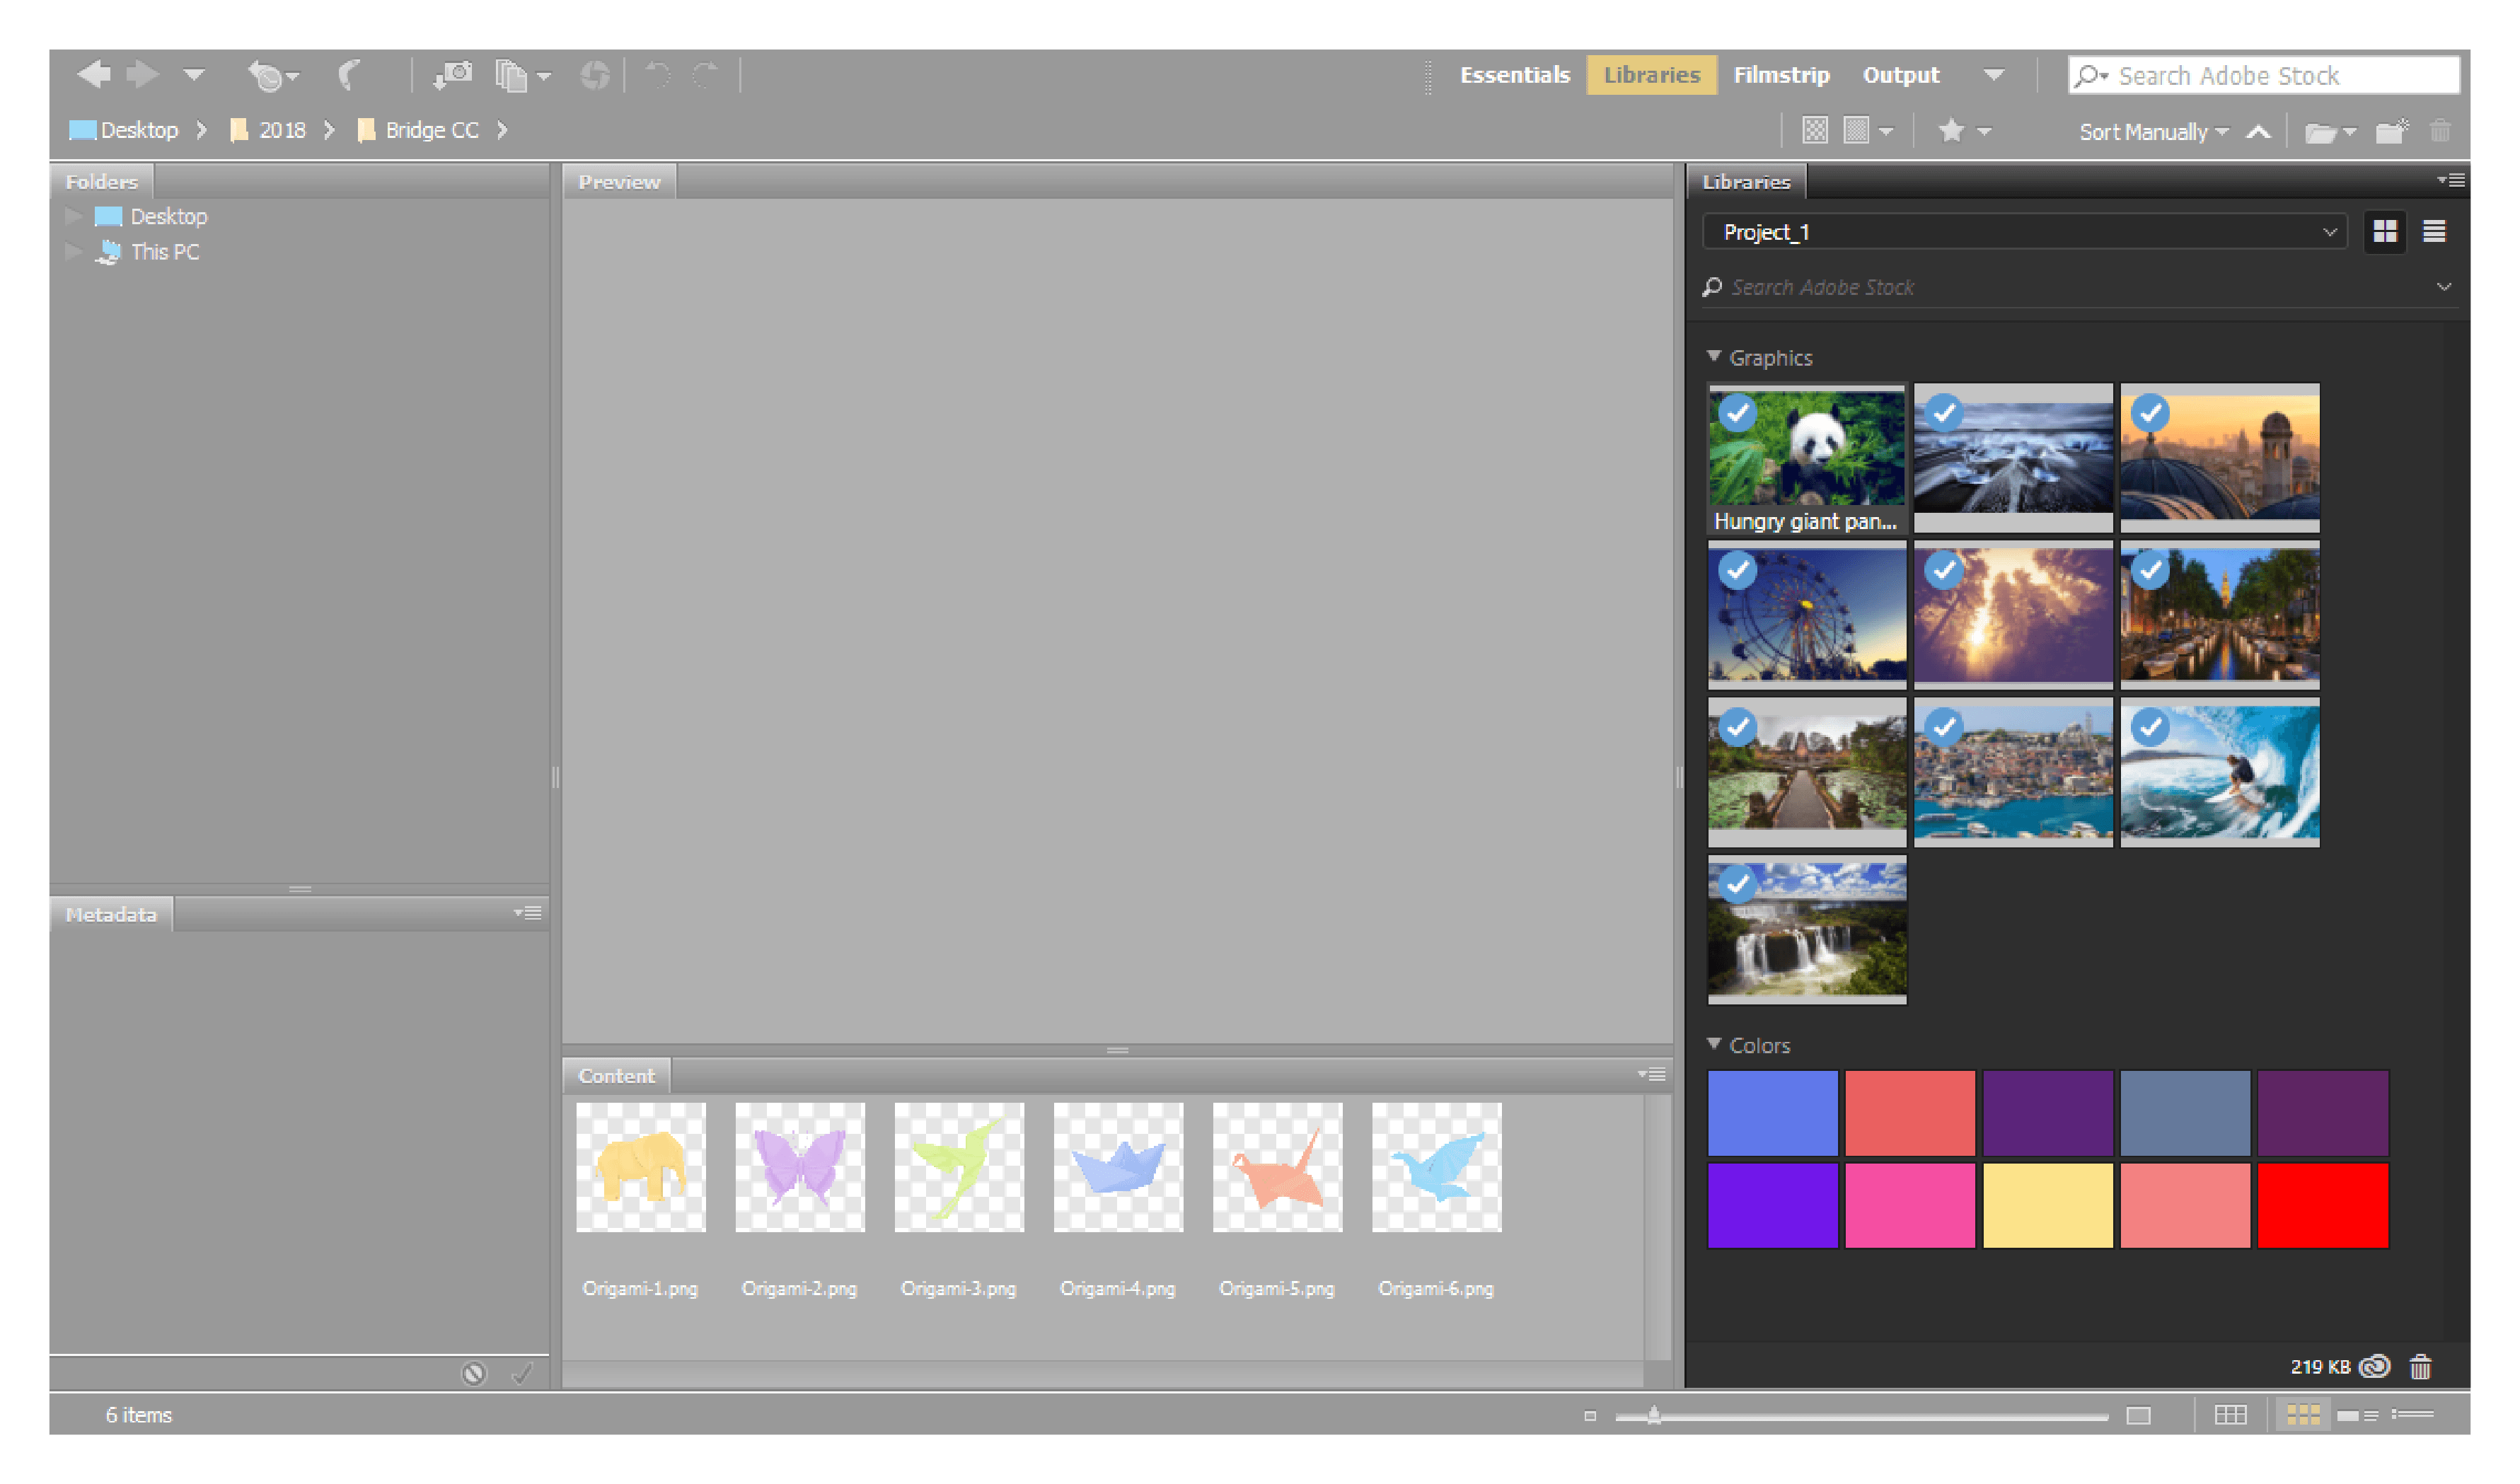Viewport: 2520px width, 1484px height.
Task: Delete library item with trash icon
Action: [x=2420, y=1366]
